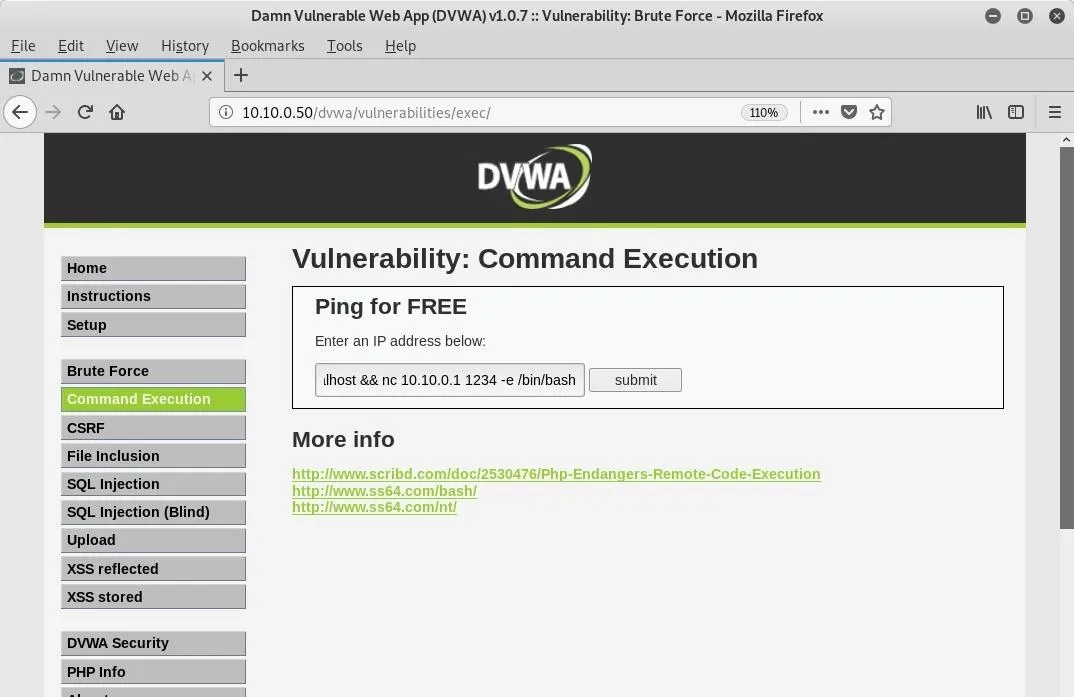The image size is (1074, 697).
Task: Reload the current page
Action: click(85, 112)
